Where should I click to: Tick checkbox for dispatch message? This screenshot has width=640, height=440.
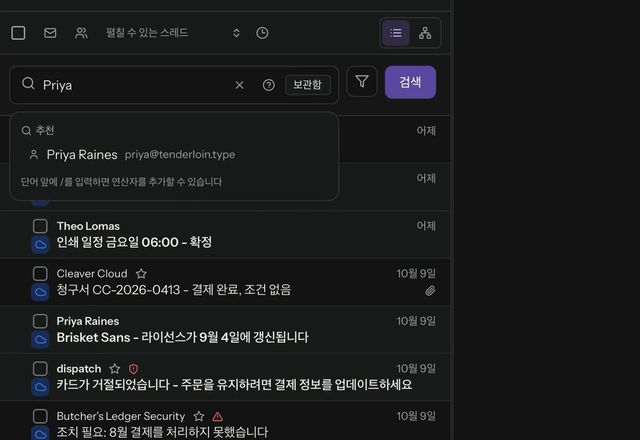click(x=40, y=369)
